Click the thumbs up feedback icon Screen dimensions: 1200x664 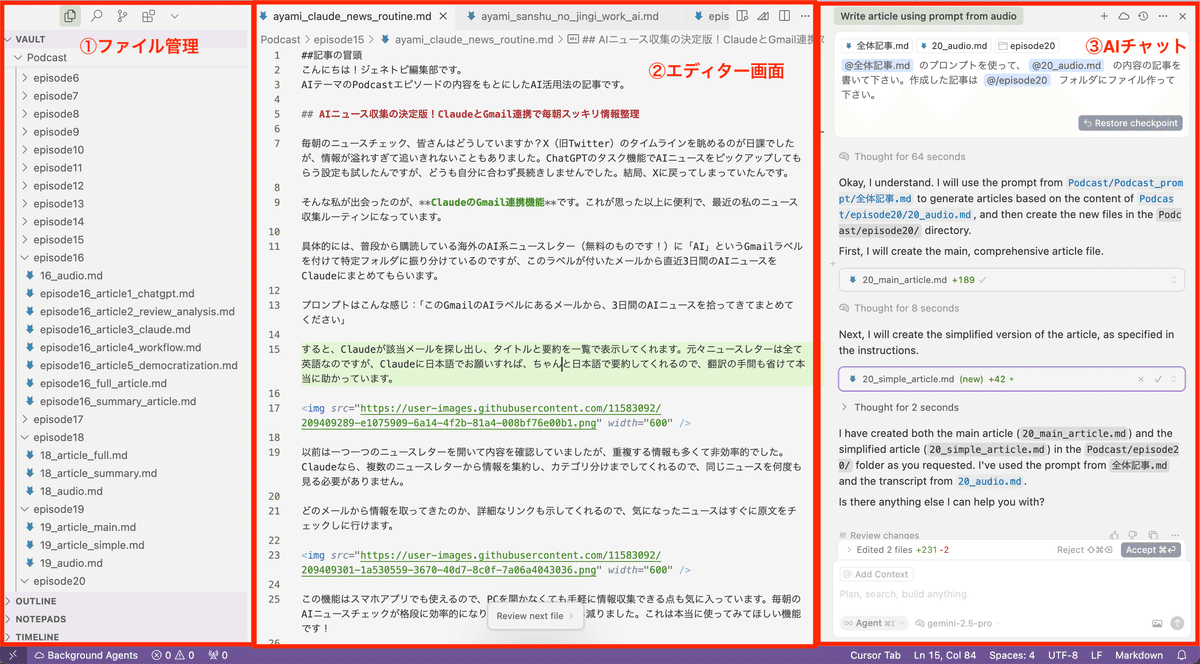(1115, 535)
